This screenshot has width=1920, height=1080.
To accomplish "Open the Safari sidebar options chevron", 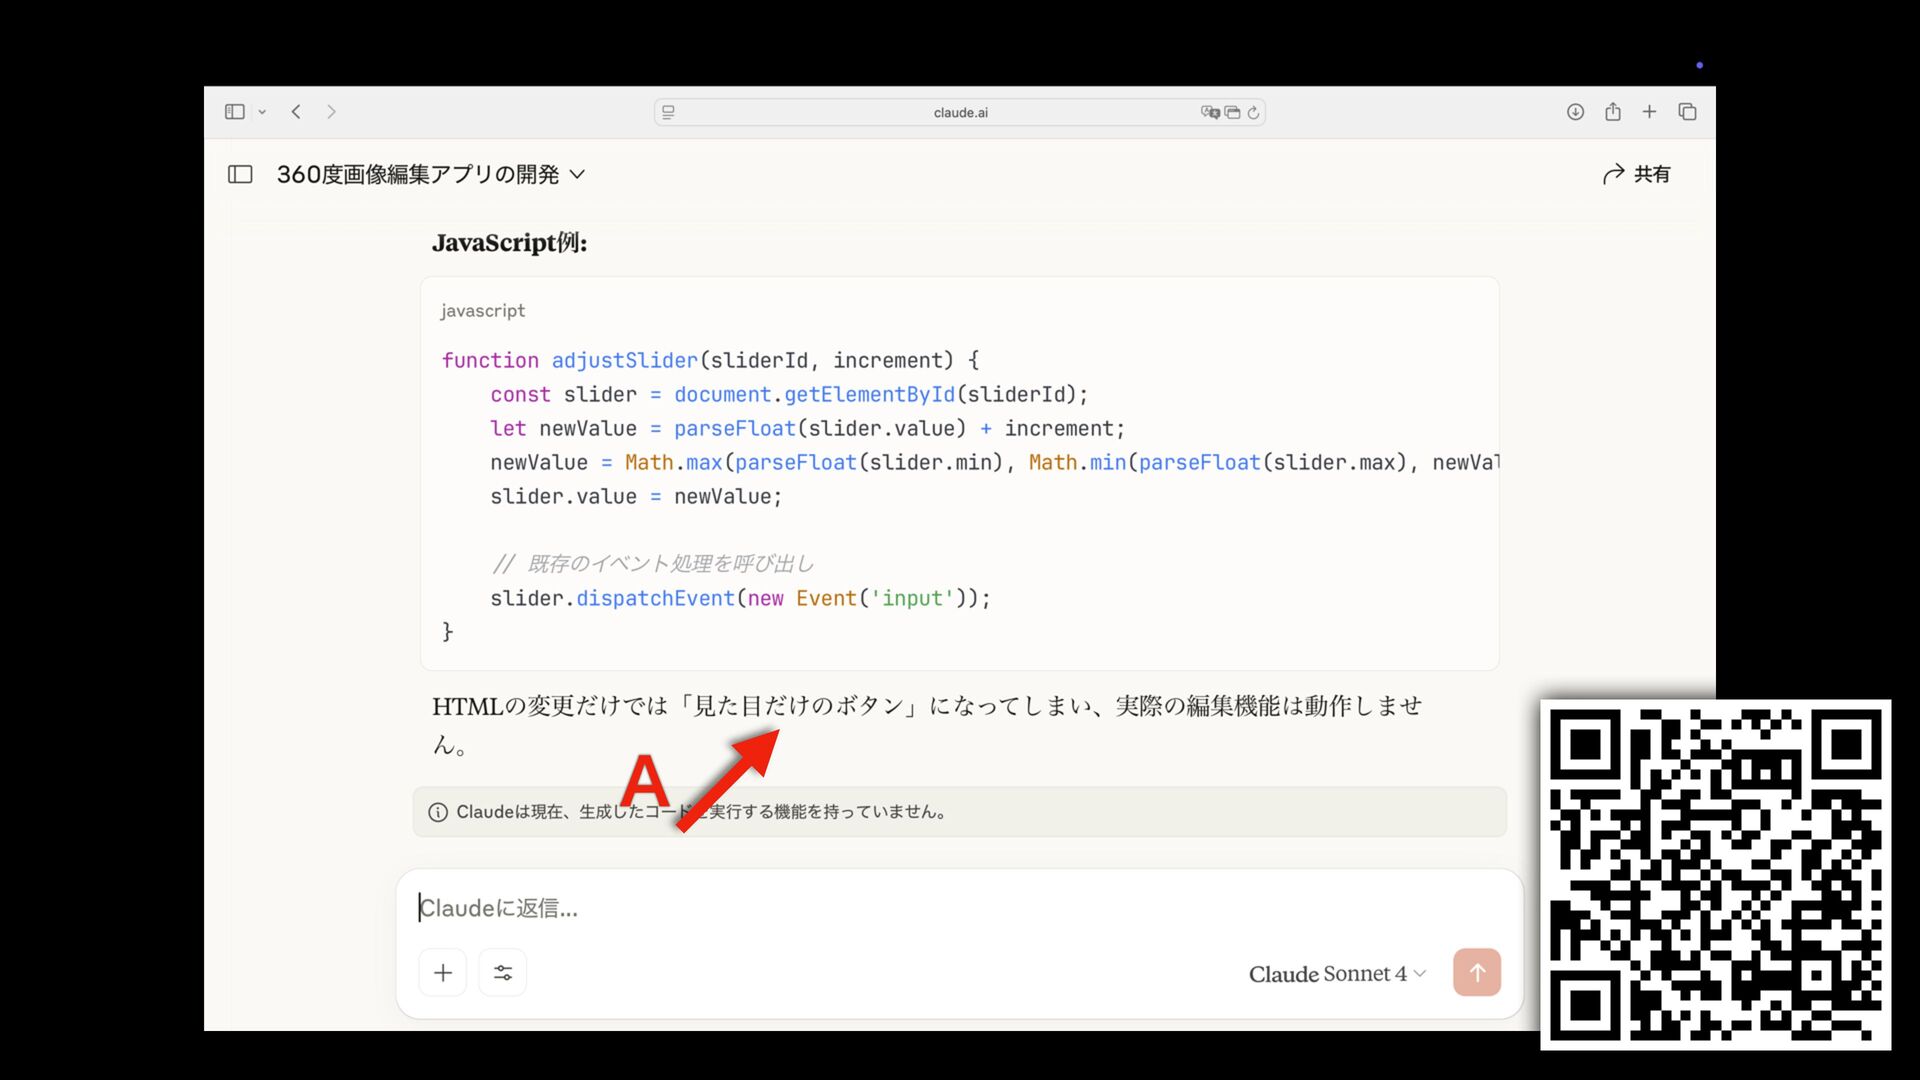I will (262, 112).
